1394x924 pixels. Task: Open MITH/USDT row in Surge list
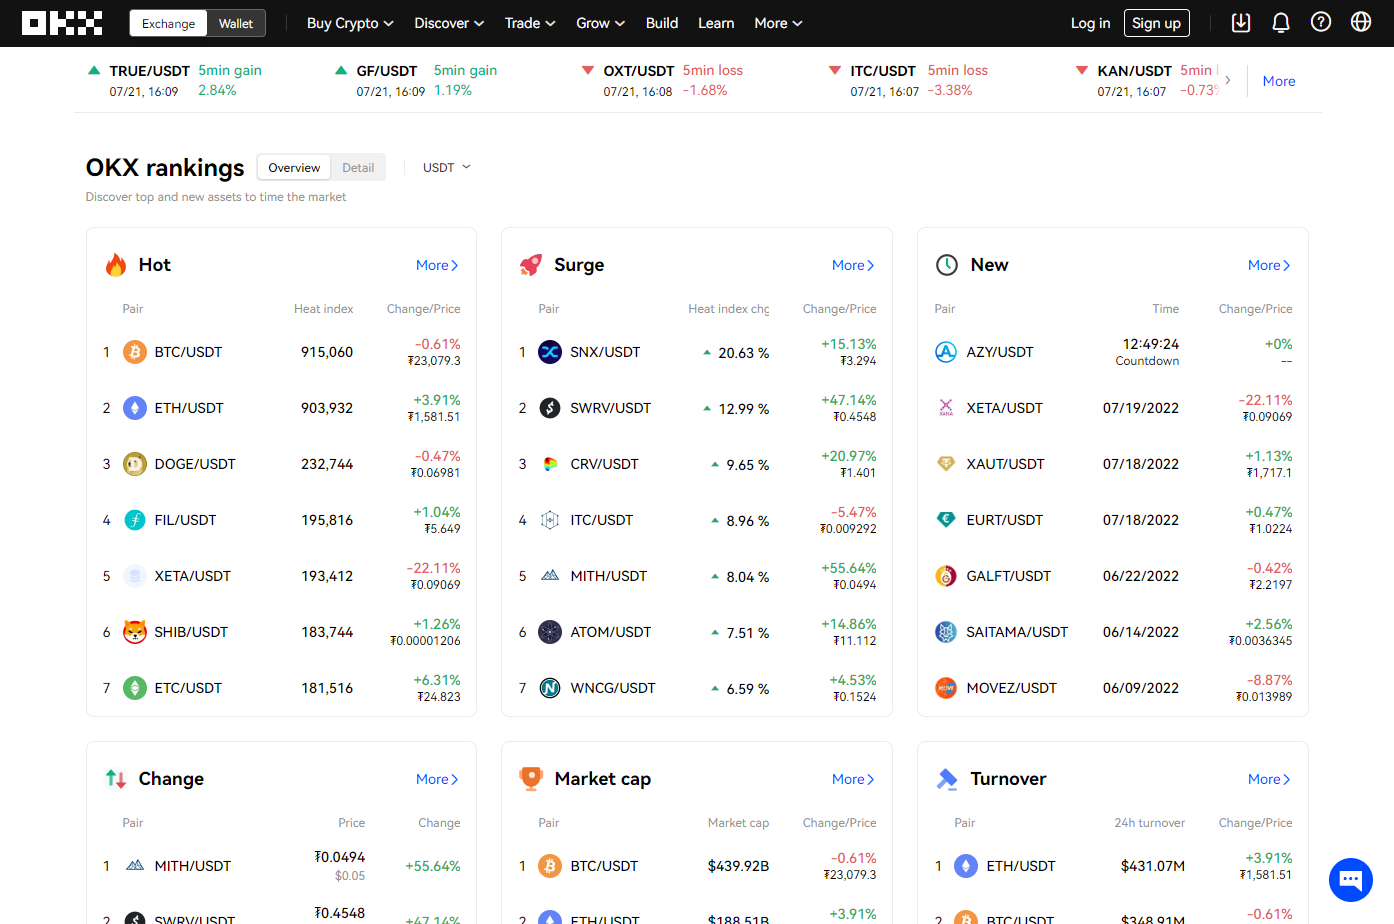697,576
